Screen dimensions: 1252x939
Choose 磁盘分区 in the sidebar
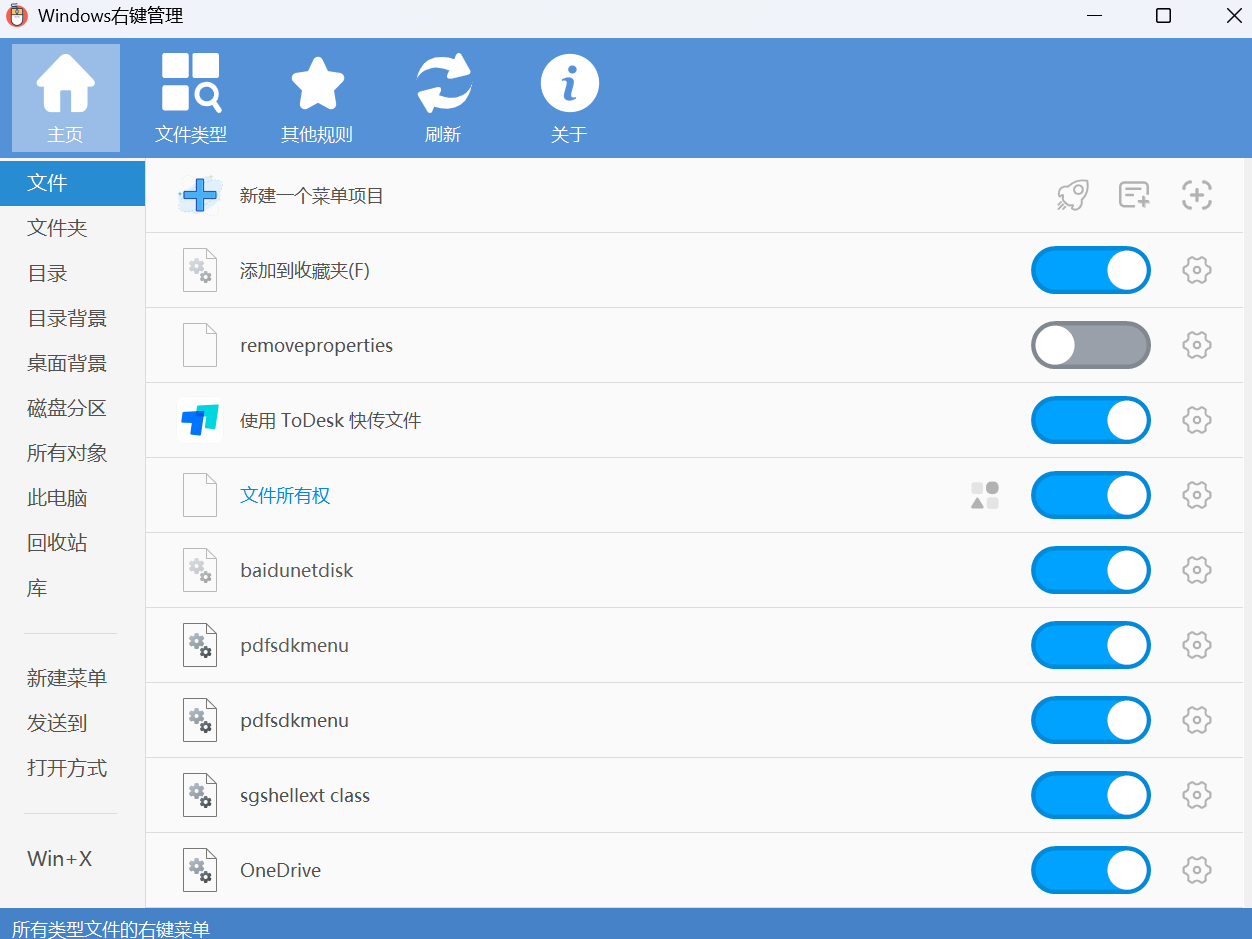(x=72, y=408)
